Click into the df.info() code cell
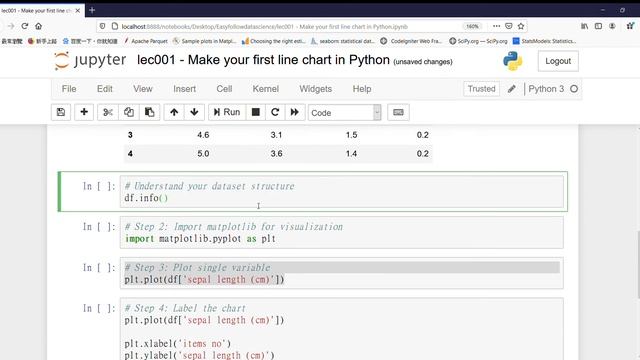This screenshot has height=360, width=640. pos(342,192)
